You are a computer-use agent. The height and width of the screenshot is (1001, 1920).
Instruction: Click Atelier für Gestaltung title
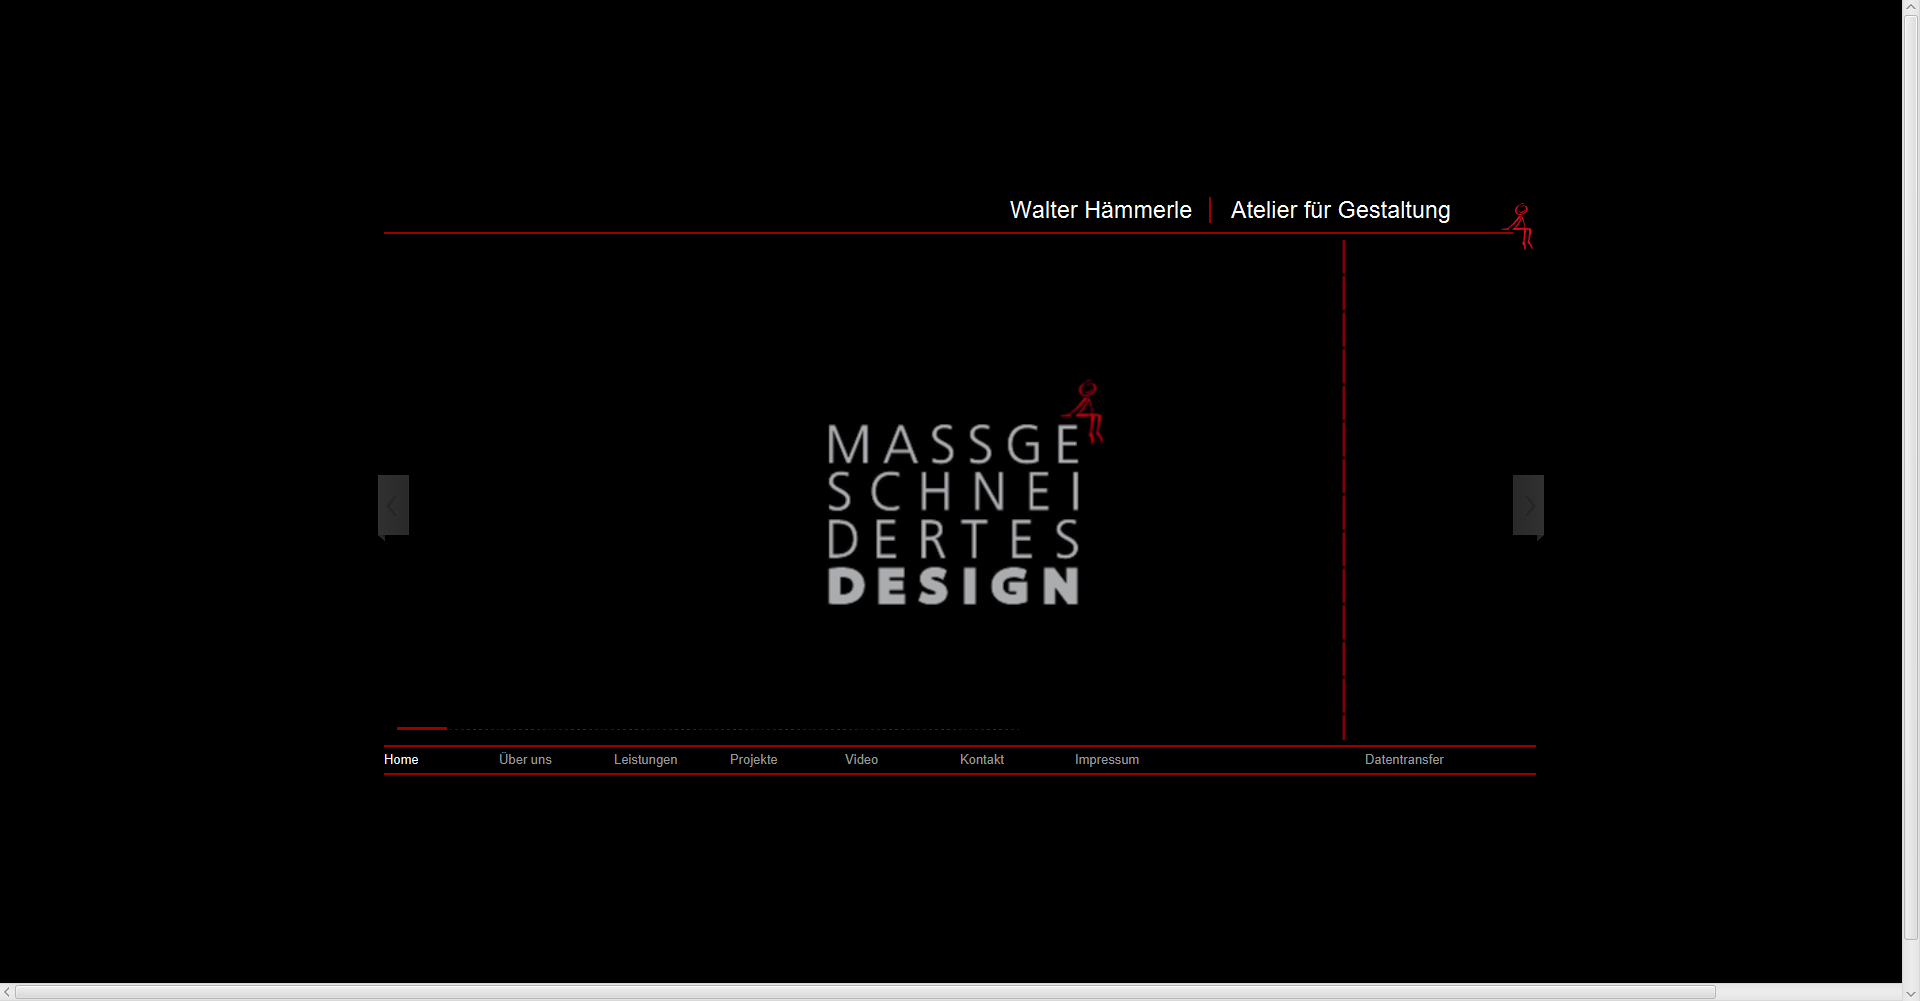(x=1340, y=210)
